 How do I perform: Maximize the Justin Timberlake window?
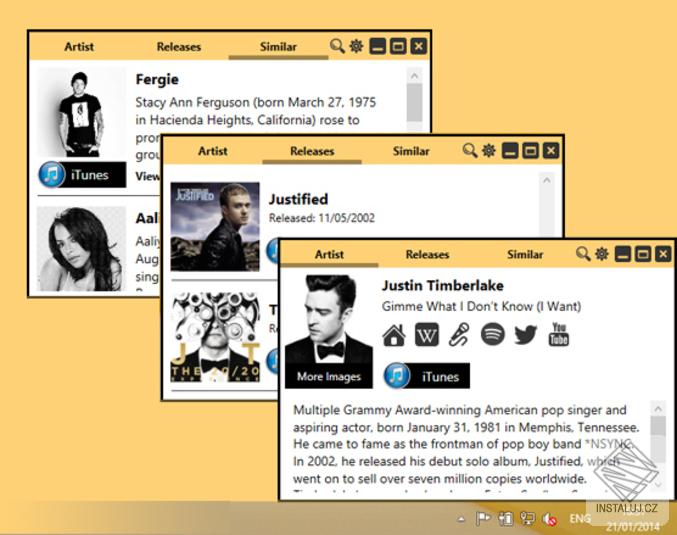tap(643, 254)
